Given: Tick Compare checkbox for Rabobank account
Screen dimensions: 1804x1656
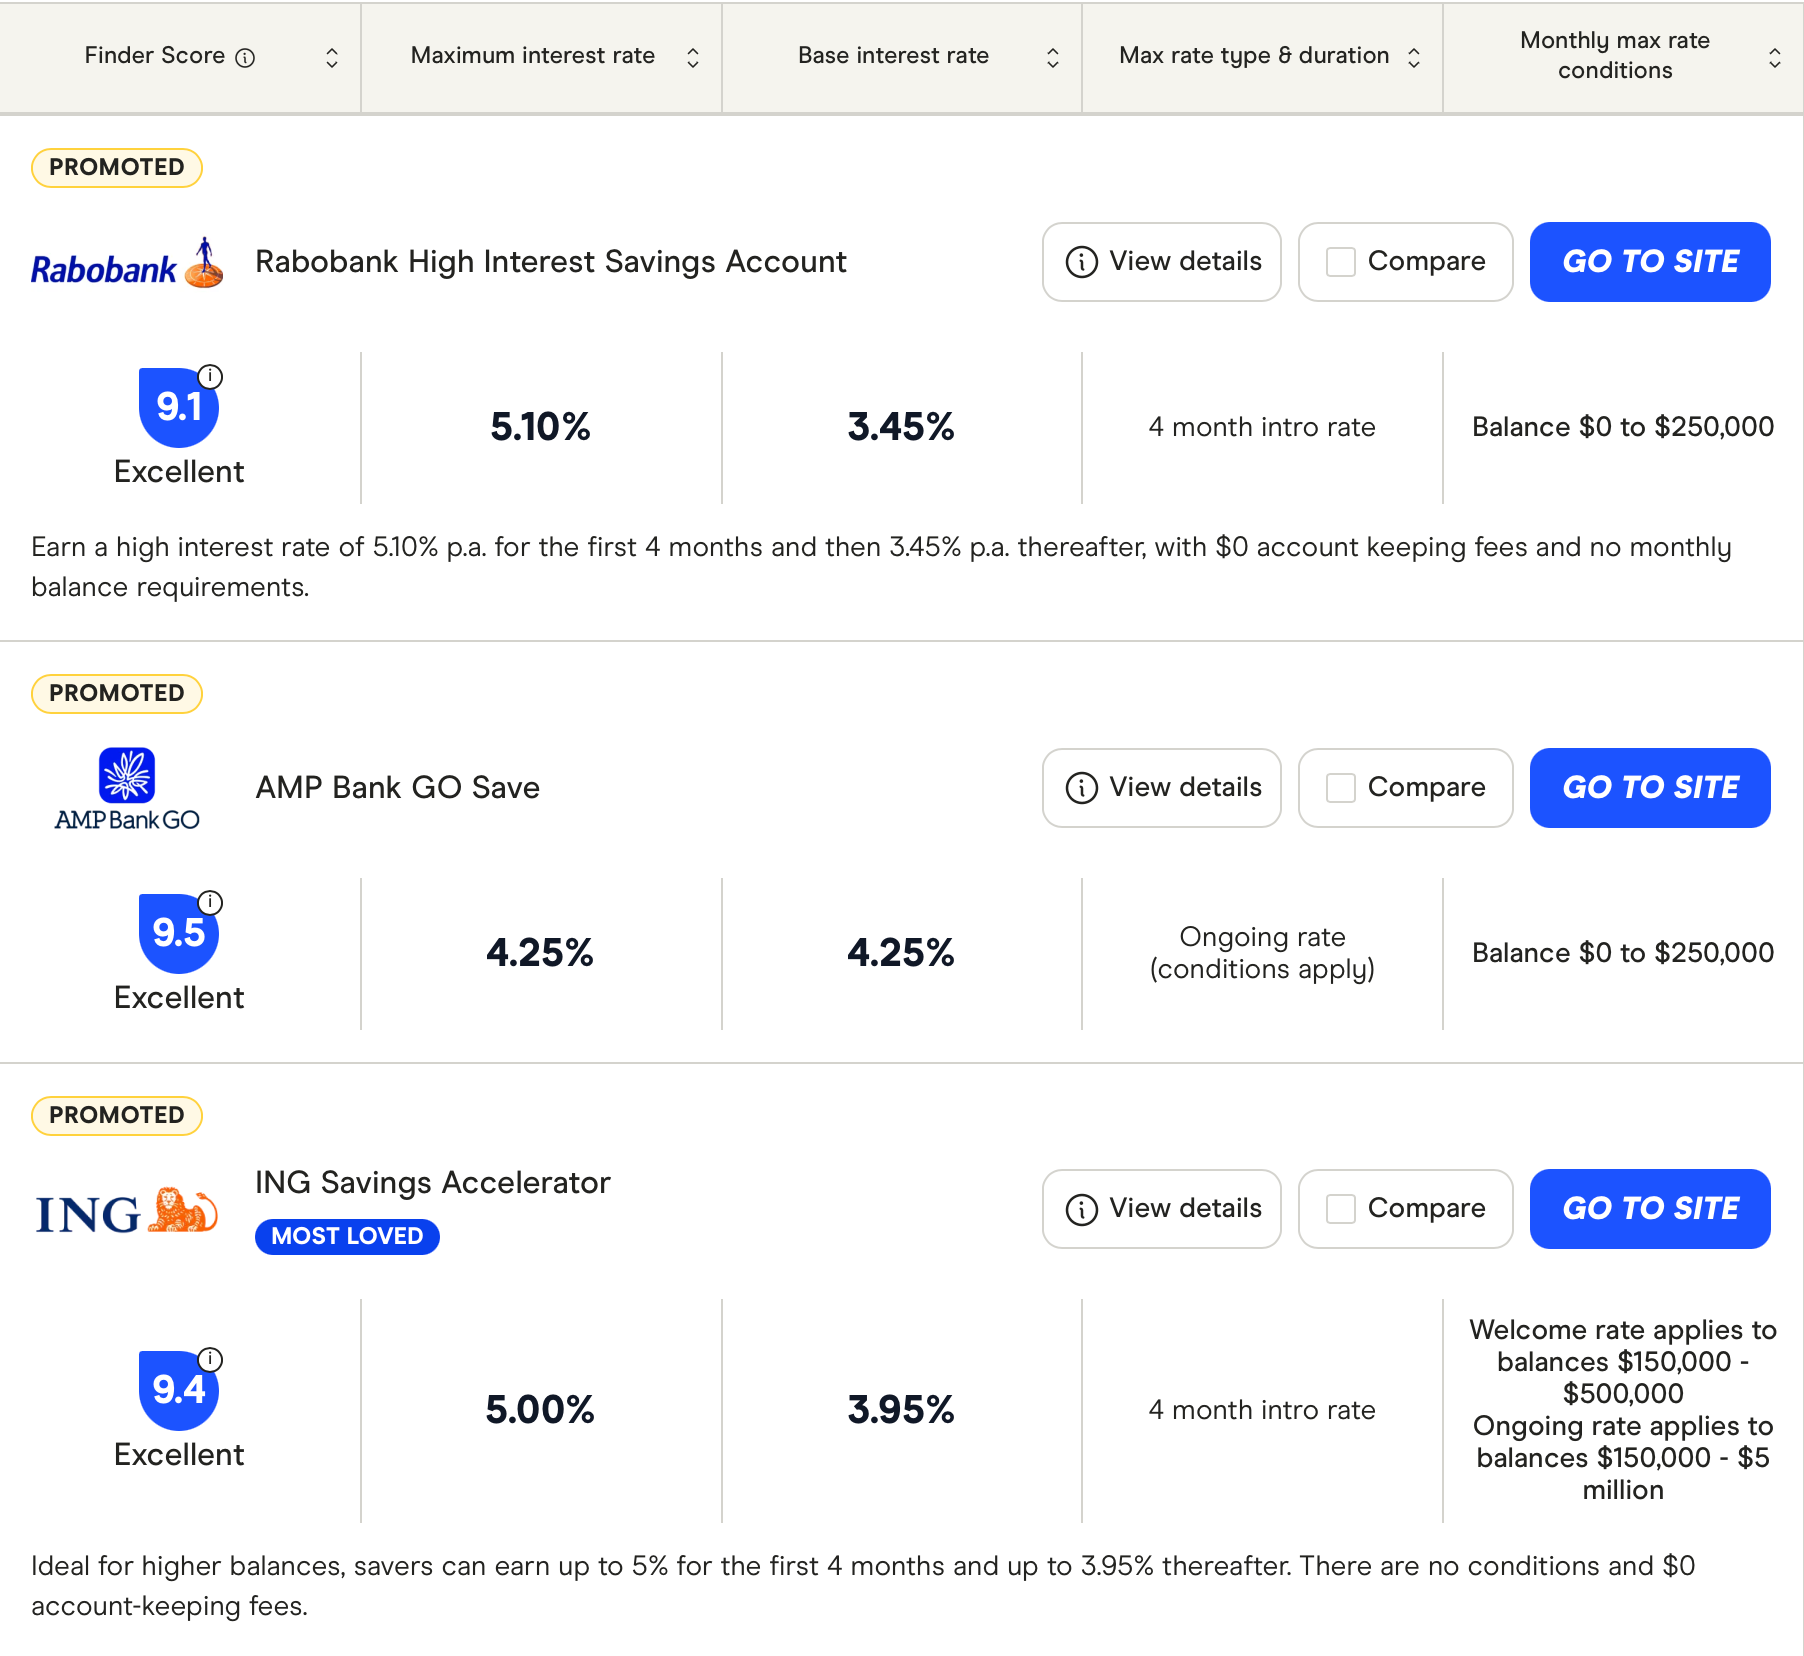Looking at the screenshot, I should tap(1340, 262).
